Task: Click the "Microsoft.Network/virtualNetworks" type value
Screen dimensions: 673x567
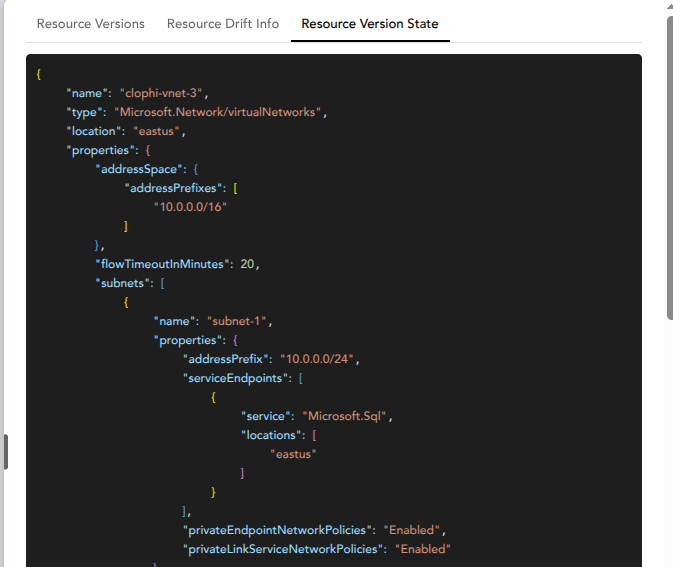Action: click(x=218, y=112)
